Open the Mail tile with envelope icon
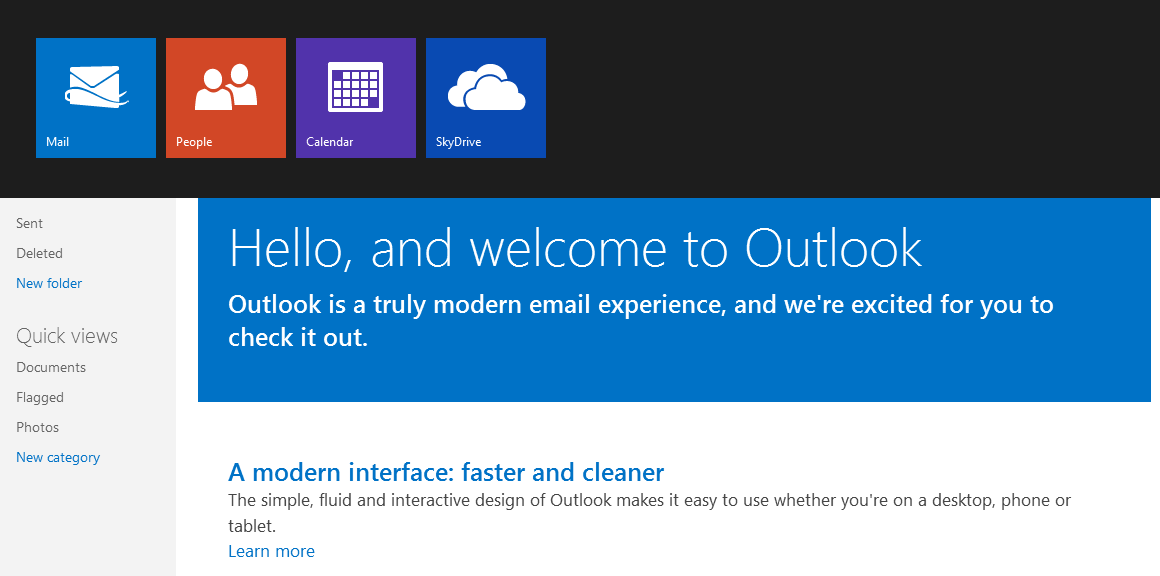Image resolution: width=1160 pixels, height=576 pixels. [x=96, y=98]
